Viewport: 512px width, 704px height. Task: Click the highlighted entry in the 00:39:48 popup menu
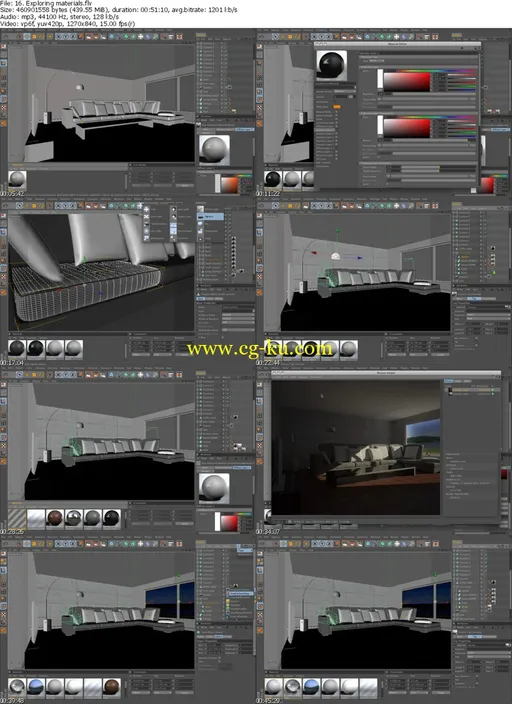(x=241, y=594)
